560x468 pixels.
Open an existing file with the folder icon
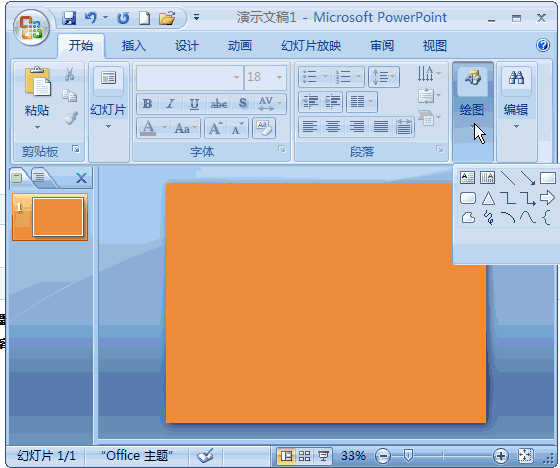click(167, 18)
